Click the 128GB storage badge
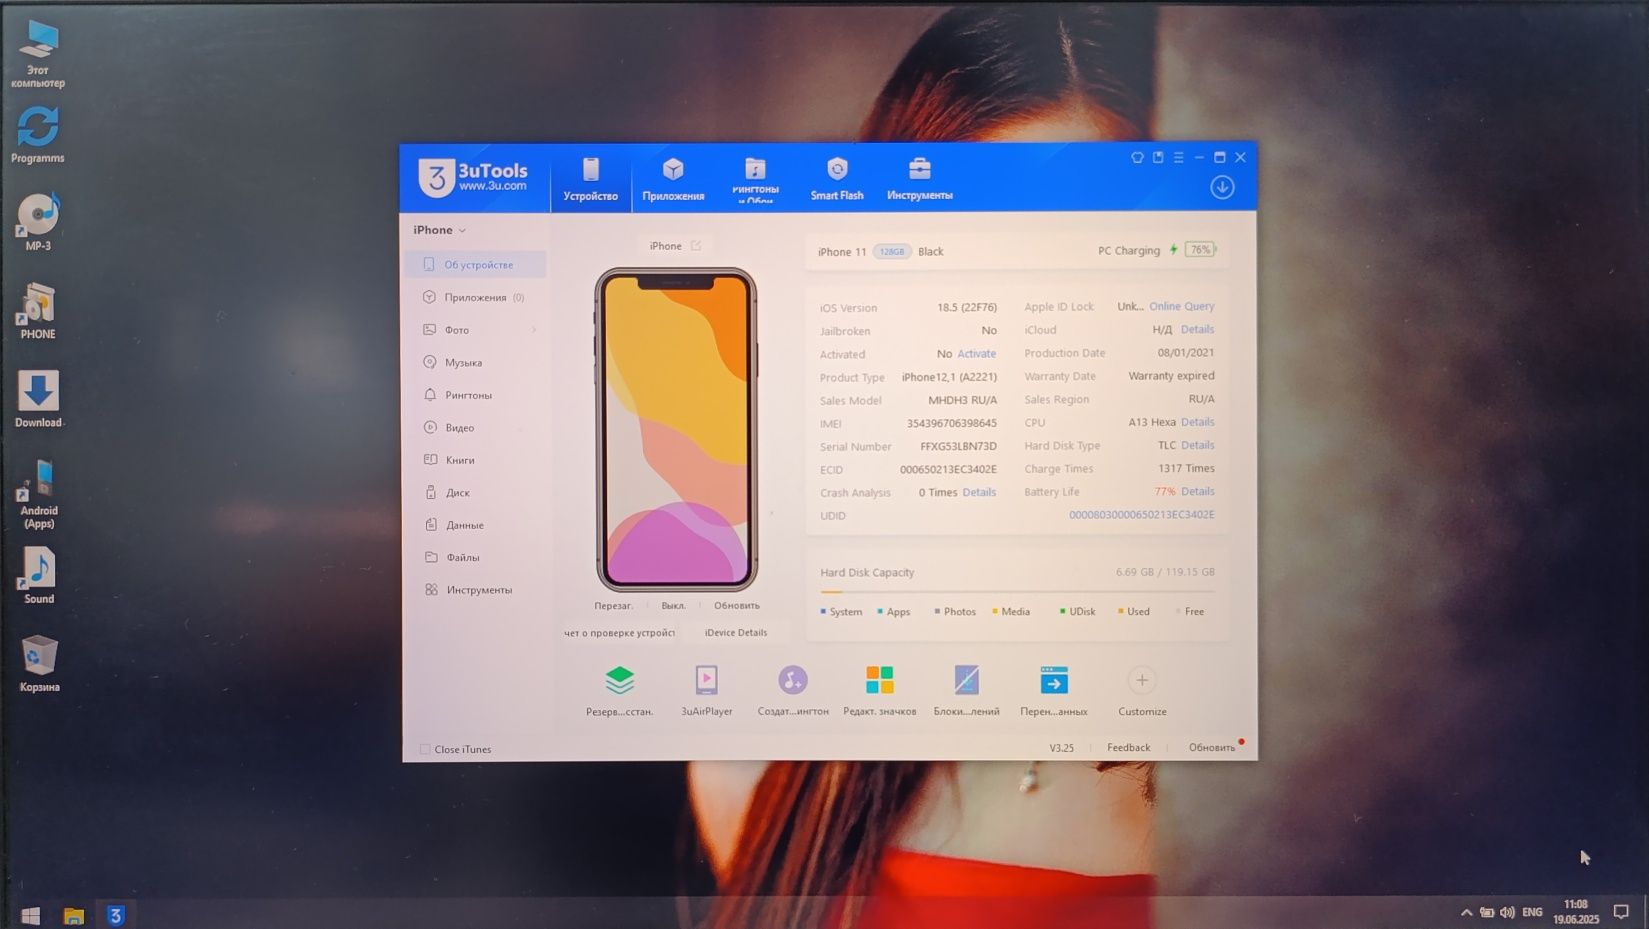This screenshot has height=929, width=1649. point(892,252)
